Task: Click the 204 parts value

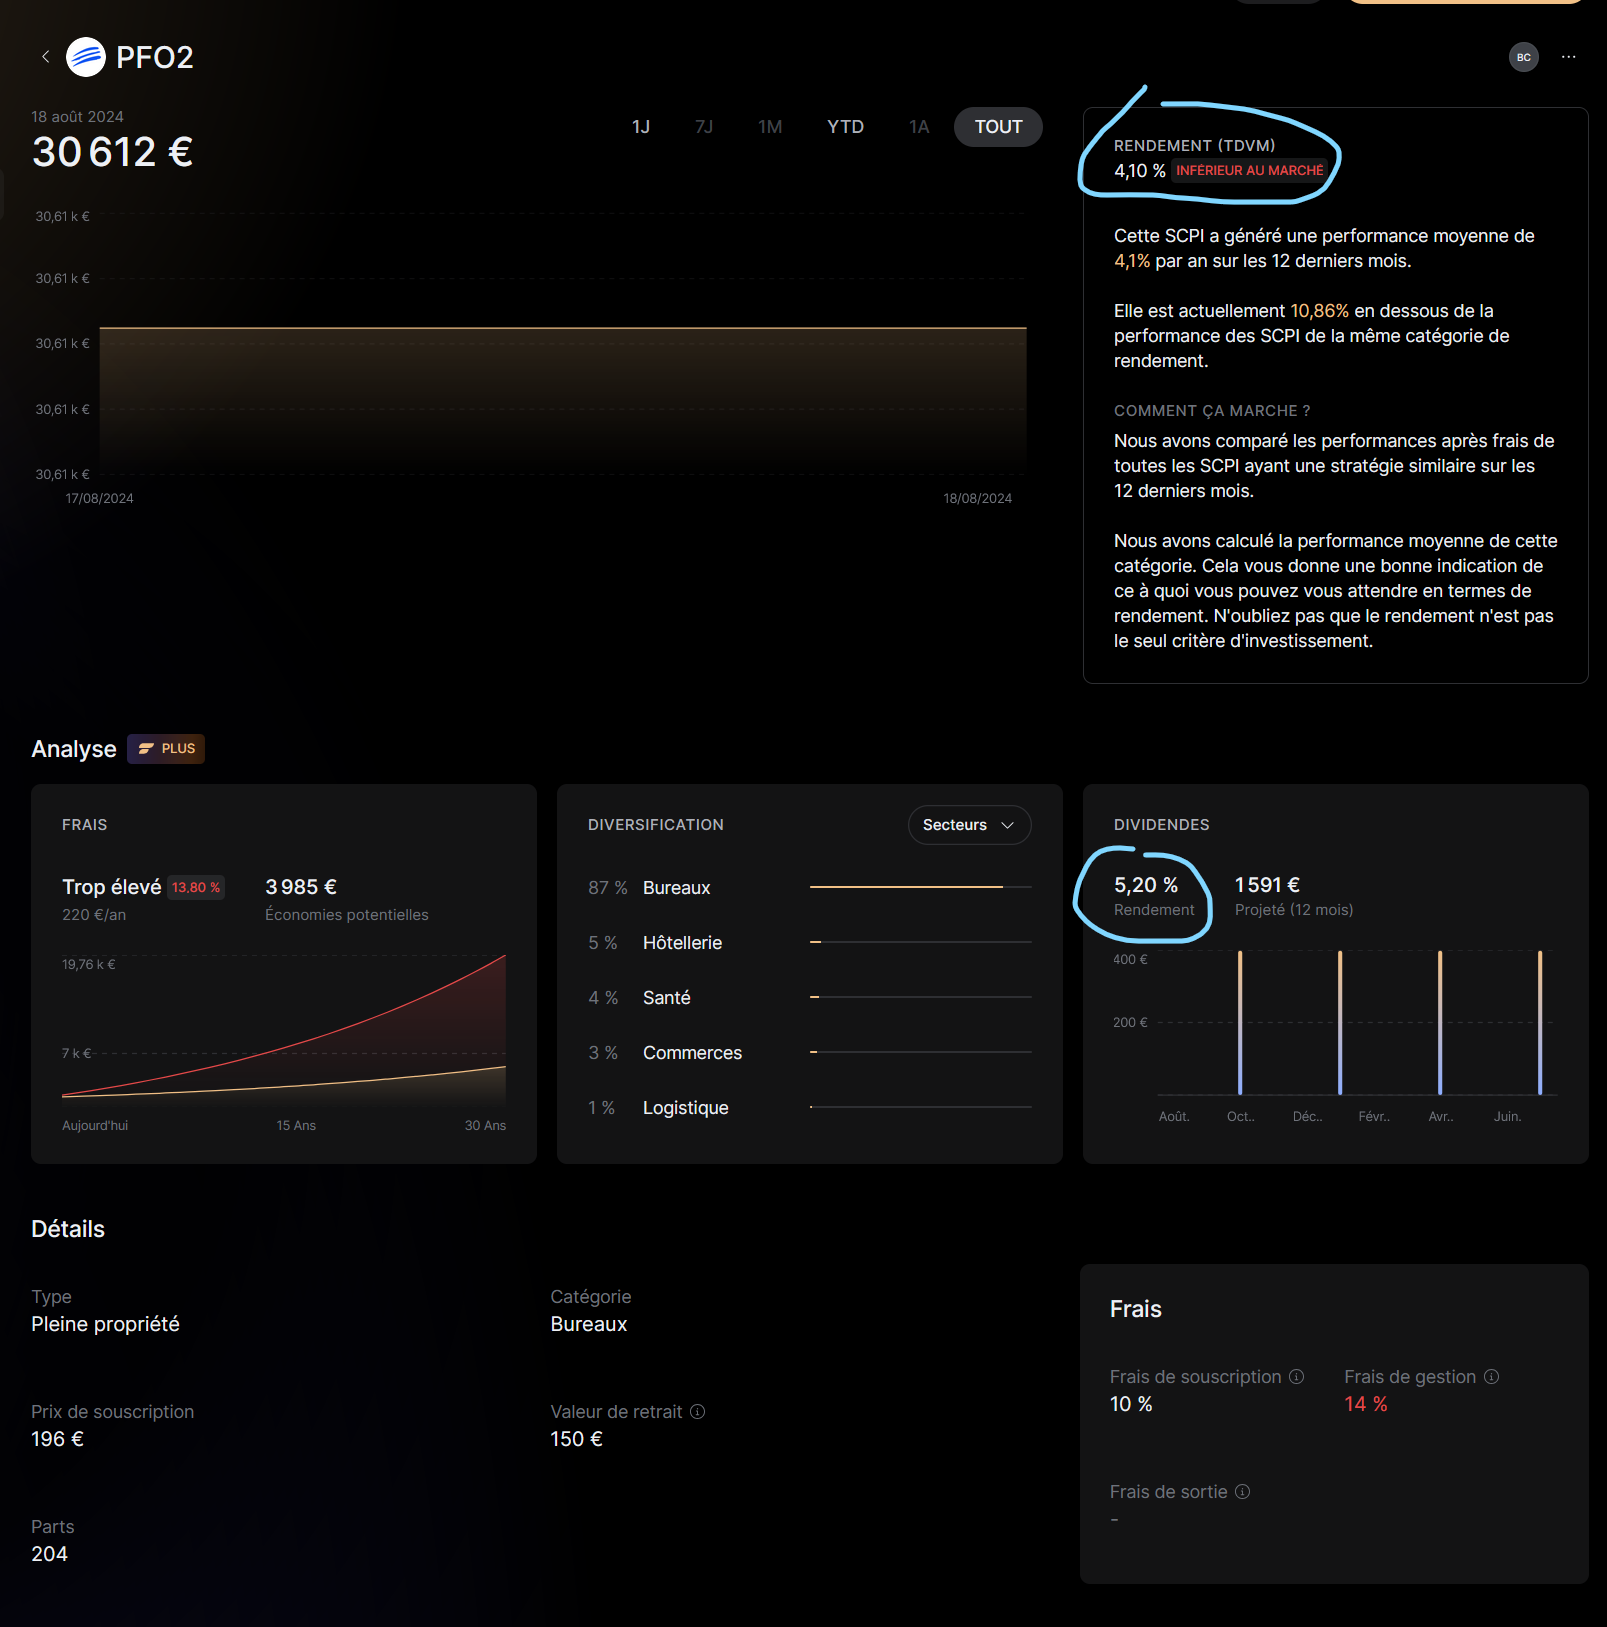Action: click(x=49, y=1554)
